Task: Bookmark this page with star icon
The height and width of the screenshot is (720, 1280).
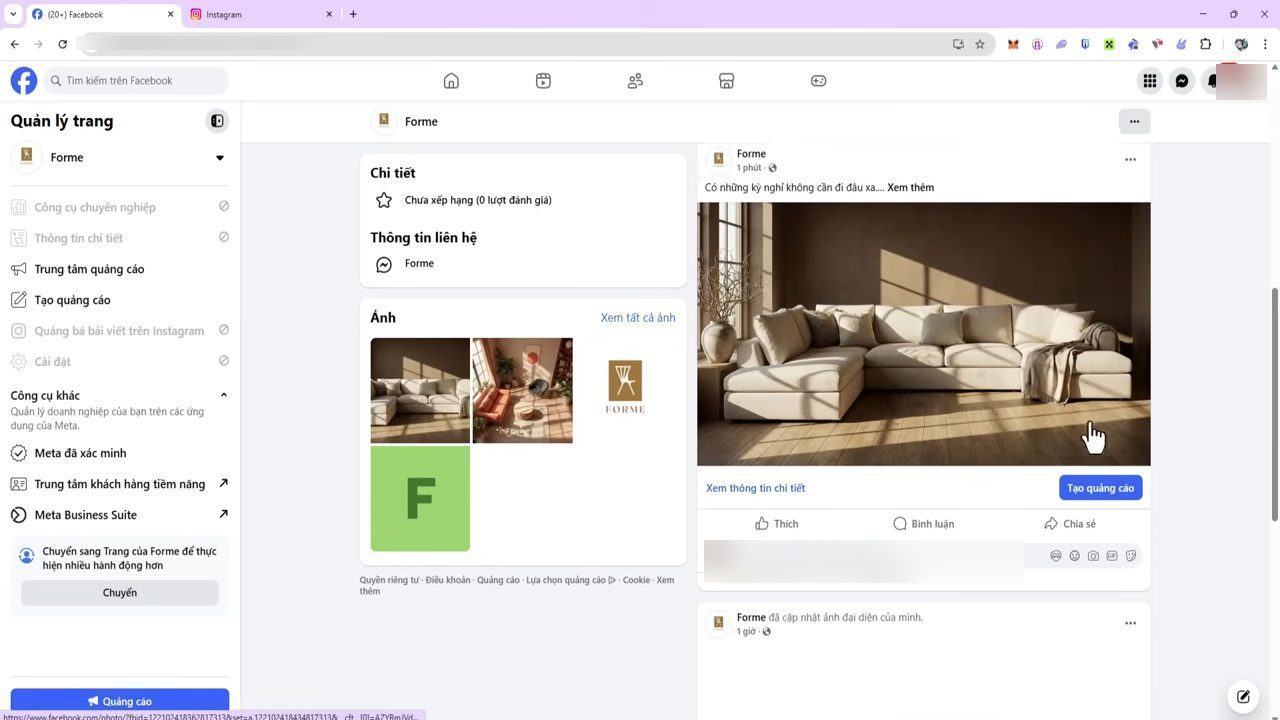Action: (x=980, y=44)
